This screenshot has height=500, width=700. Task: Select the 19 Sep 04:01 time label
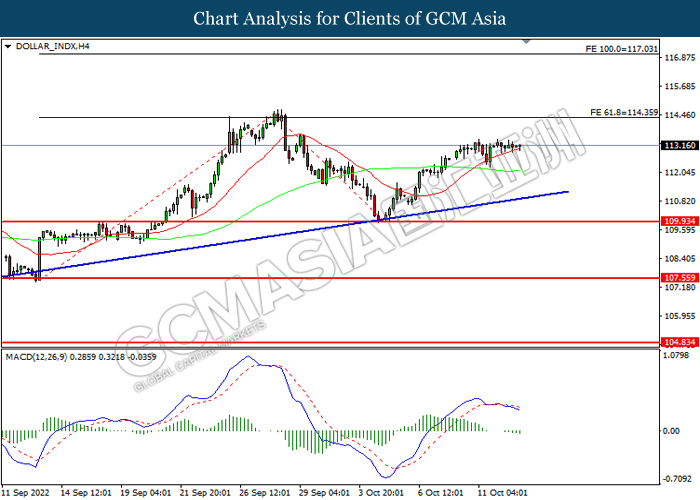tap(146, 493)
